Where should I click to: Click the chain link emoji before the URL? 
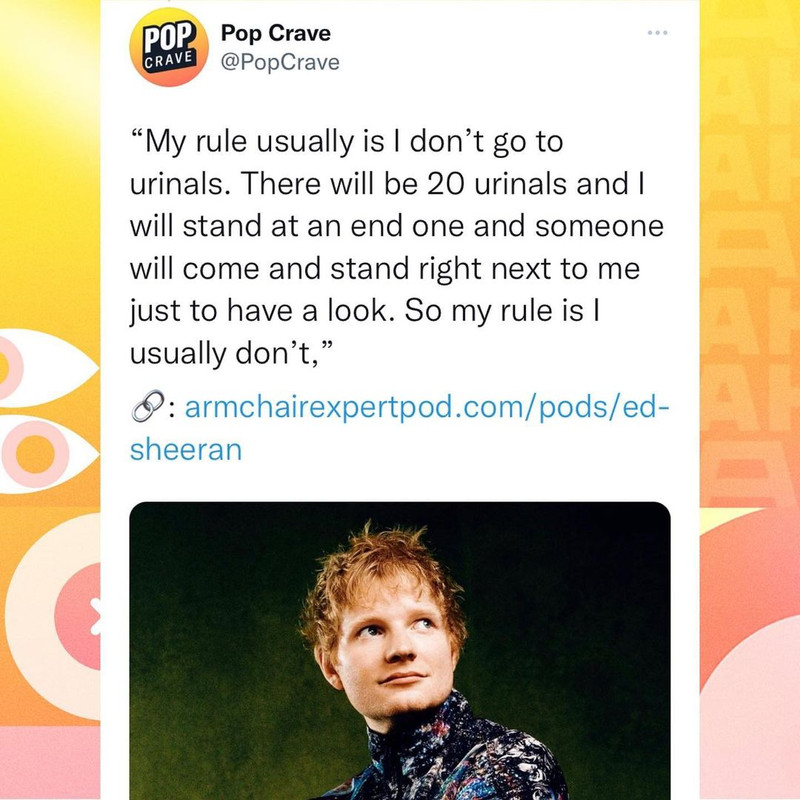(x=148, y=406)
